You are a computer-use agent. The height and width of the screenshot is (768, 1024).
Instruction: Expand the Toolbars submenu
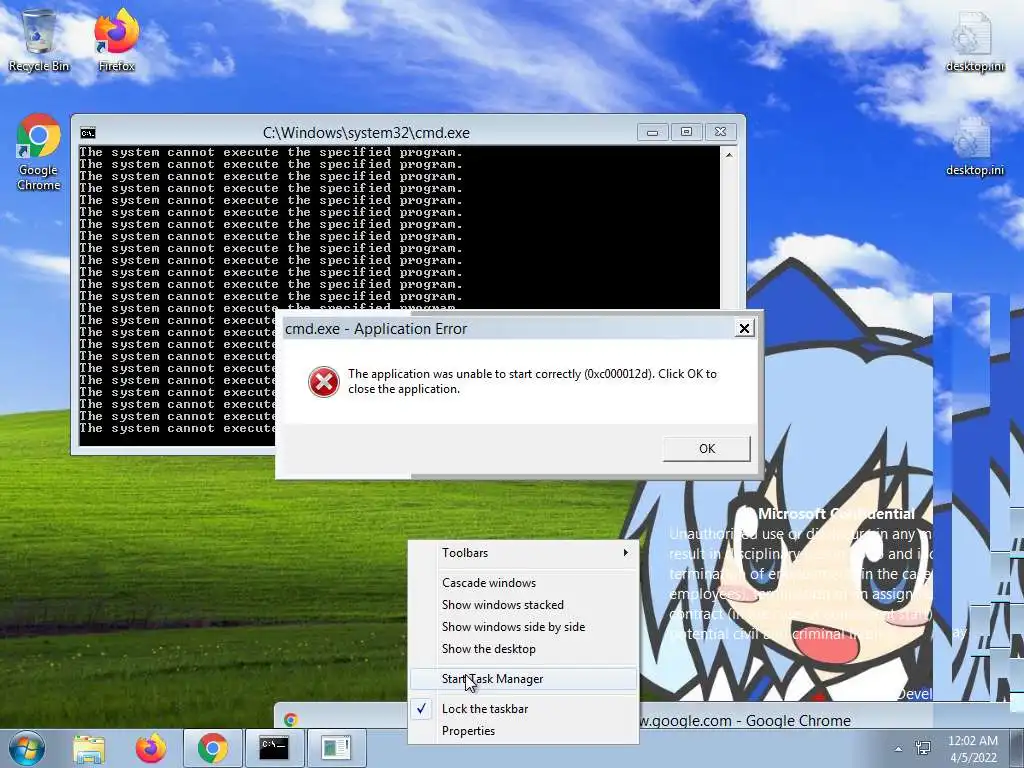tap(524, 553)
